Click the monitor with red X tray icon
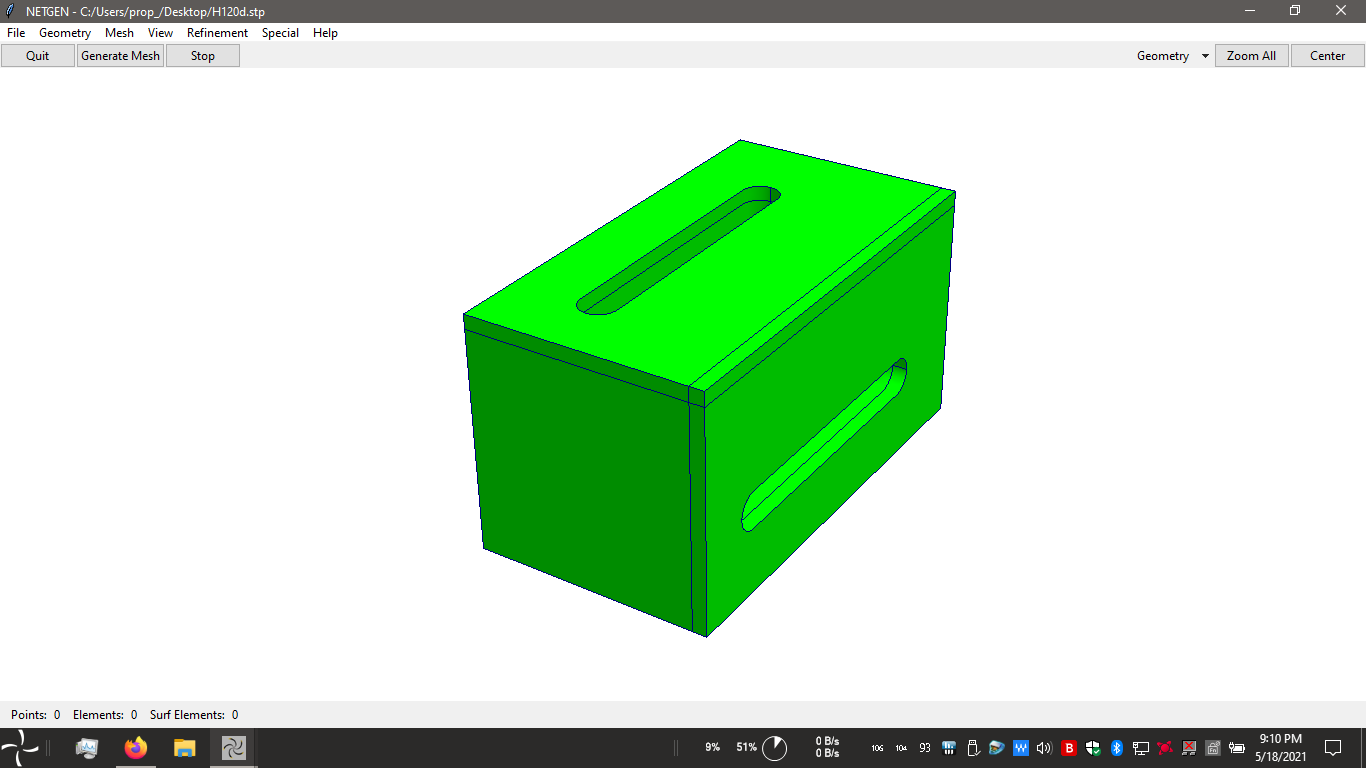The height and width of the screenshot is (768, 1366). 1189,748
